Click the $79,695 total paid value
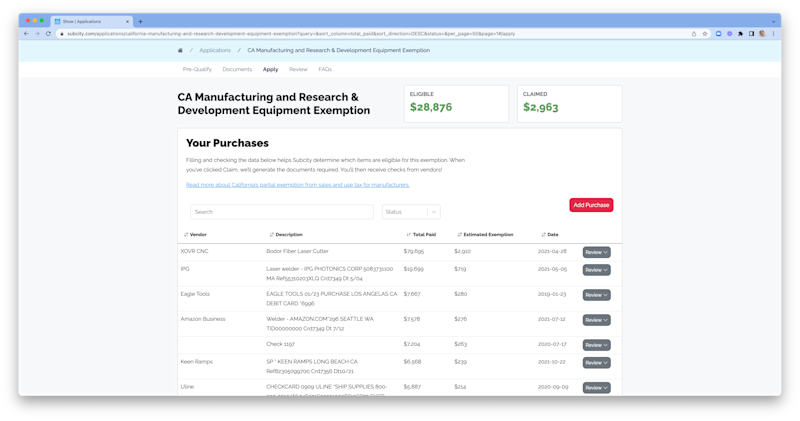Image resolution: width=800 pixels, height=421 pixels. 413,251
